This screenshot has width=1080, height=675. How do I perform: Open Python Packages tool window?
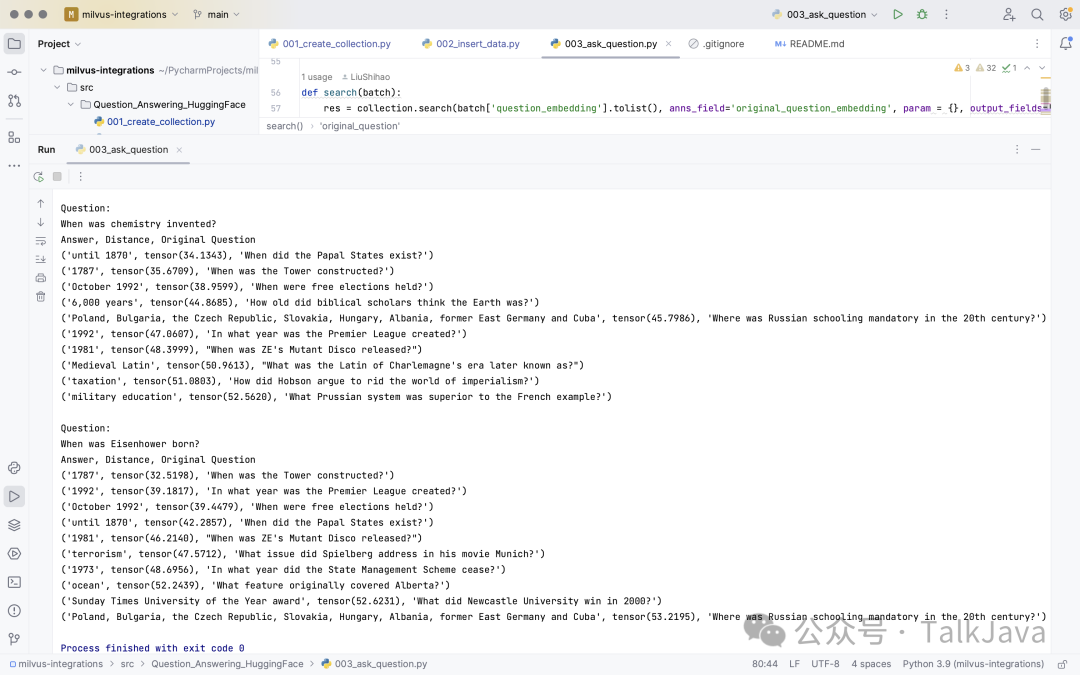point(14,525)
